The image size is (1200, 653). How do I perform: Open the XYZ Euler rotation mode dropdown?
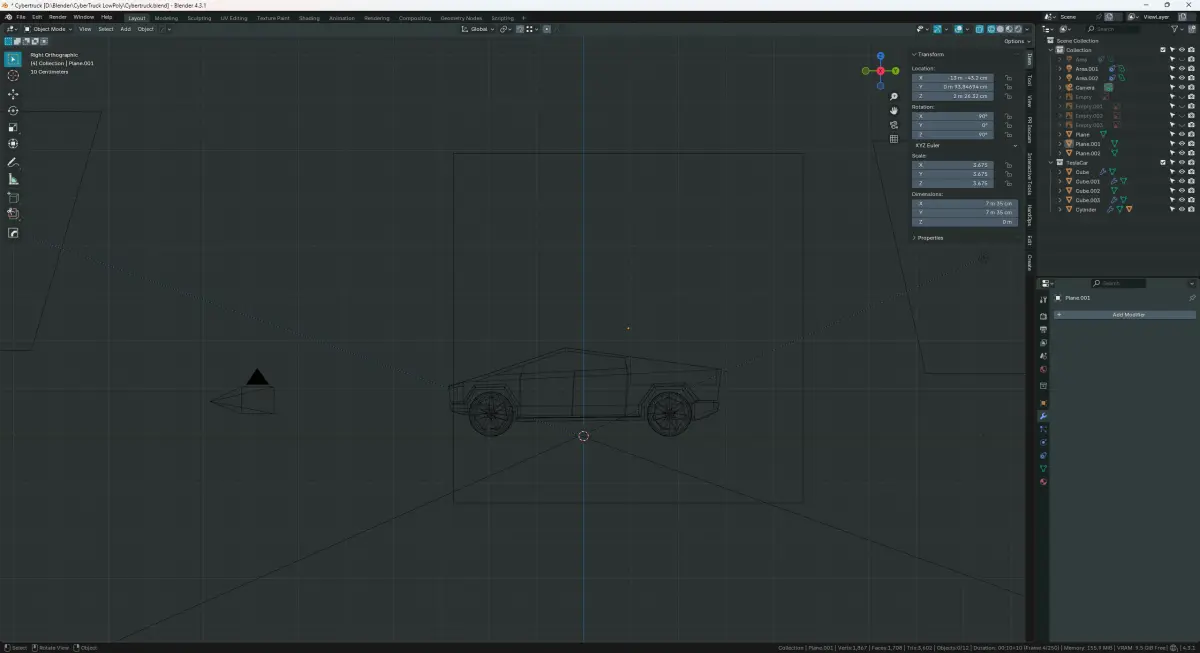coord(965,145)
